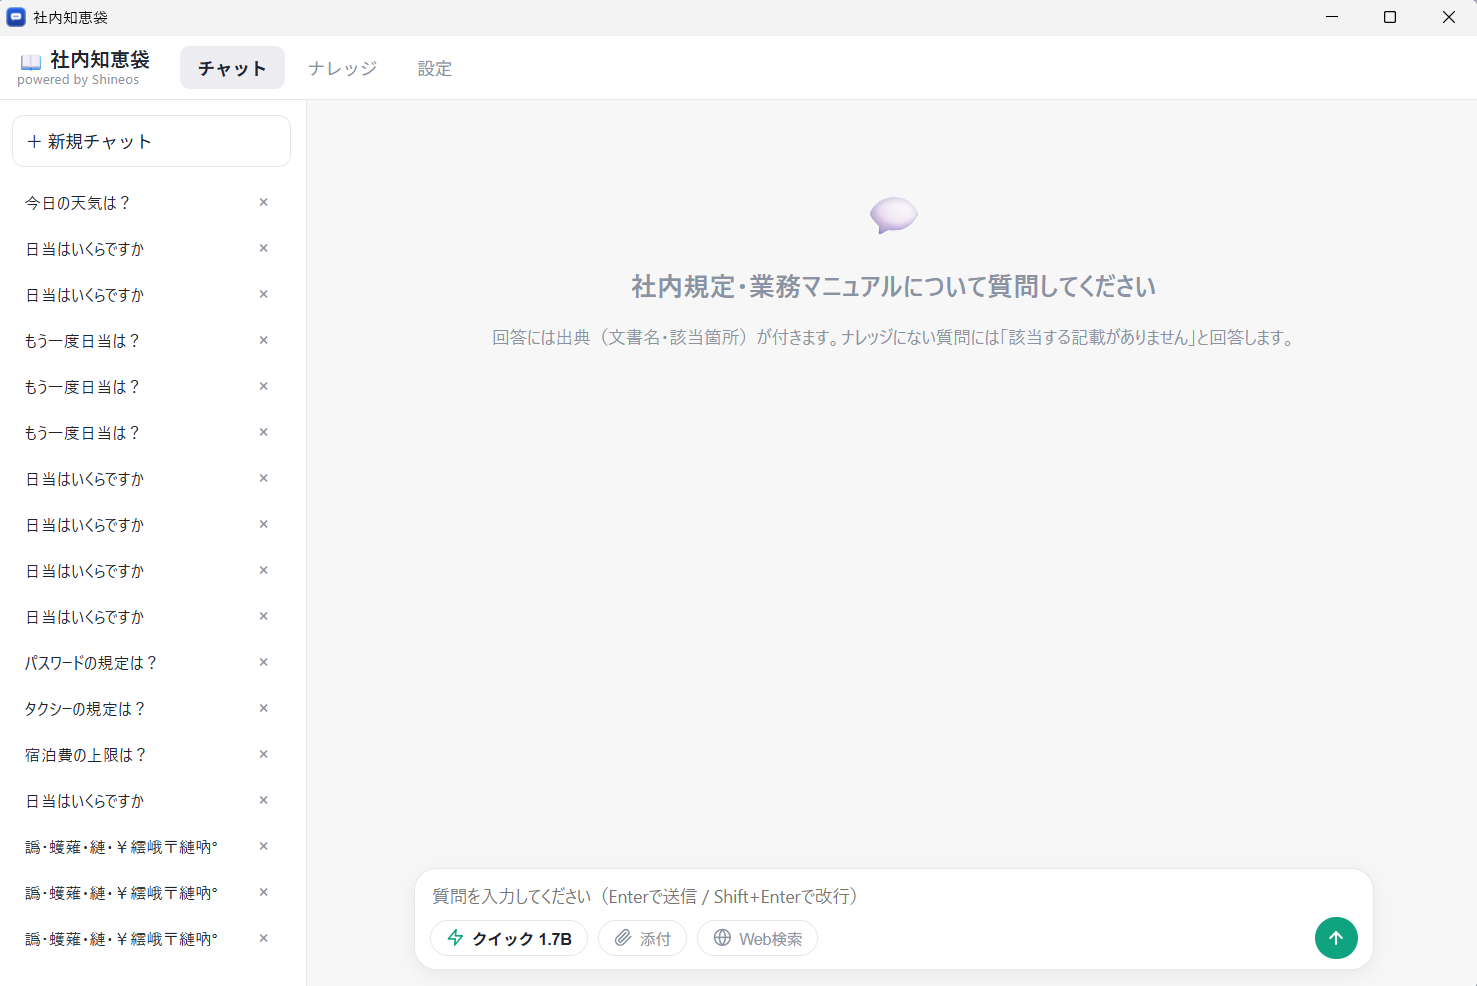Delete the 今日の天気は？ chat
The image size is (1477, 986).
pos(264,202)
